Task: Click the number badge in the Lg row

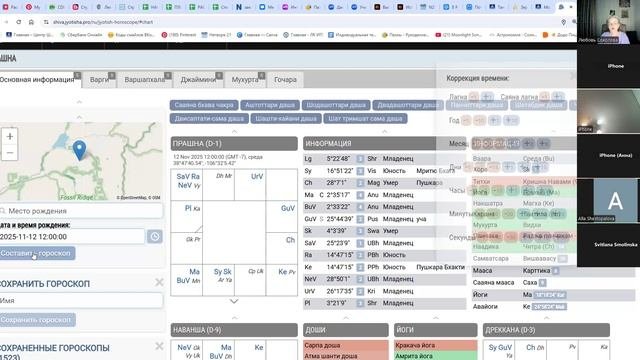Action: (x=360, y=159)
